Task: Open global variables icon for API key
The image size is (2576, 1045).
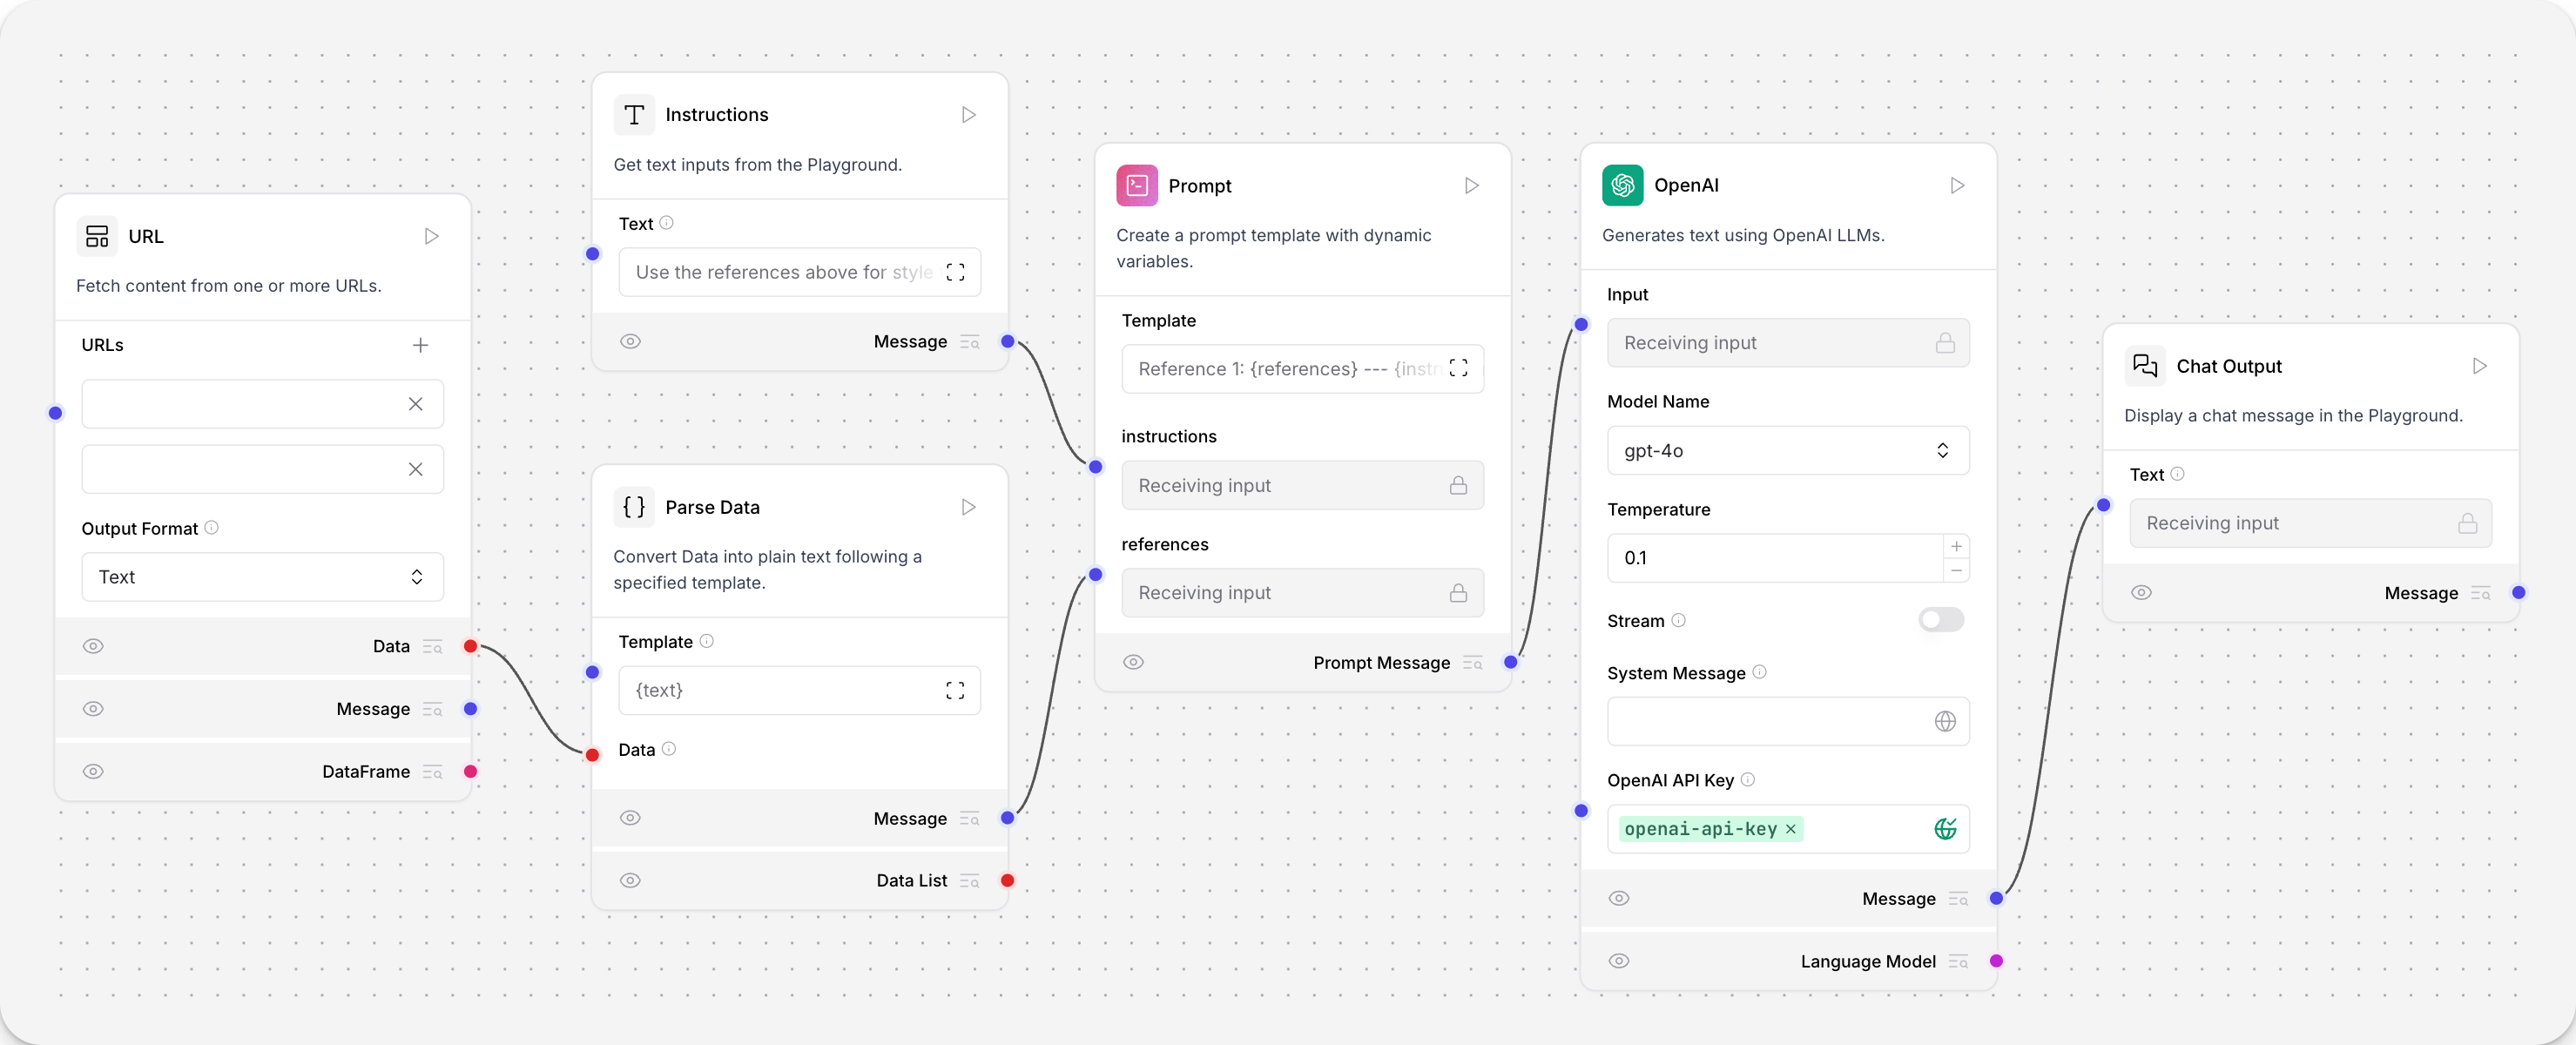Action: (x=1944, y=829)
